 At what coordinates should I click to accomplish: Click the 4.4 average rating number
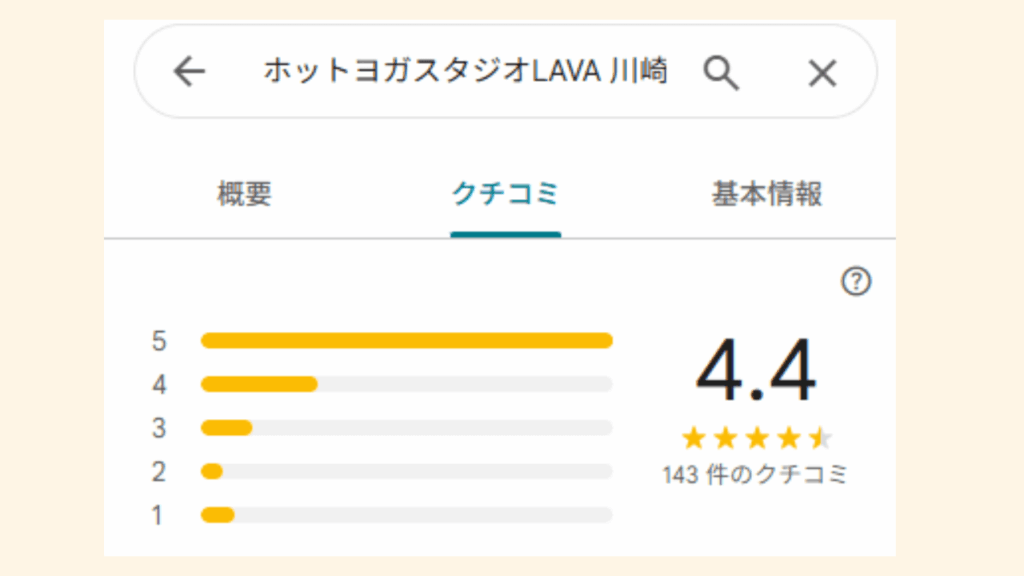(x=756, y=372)
